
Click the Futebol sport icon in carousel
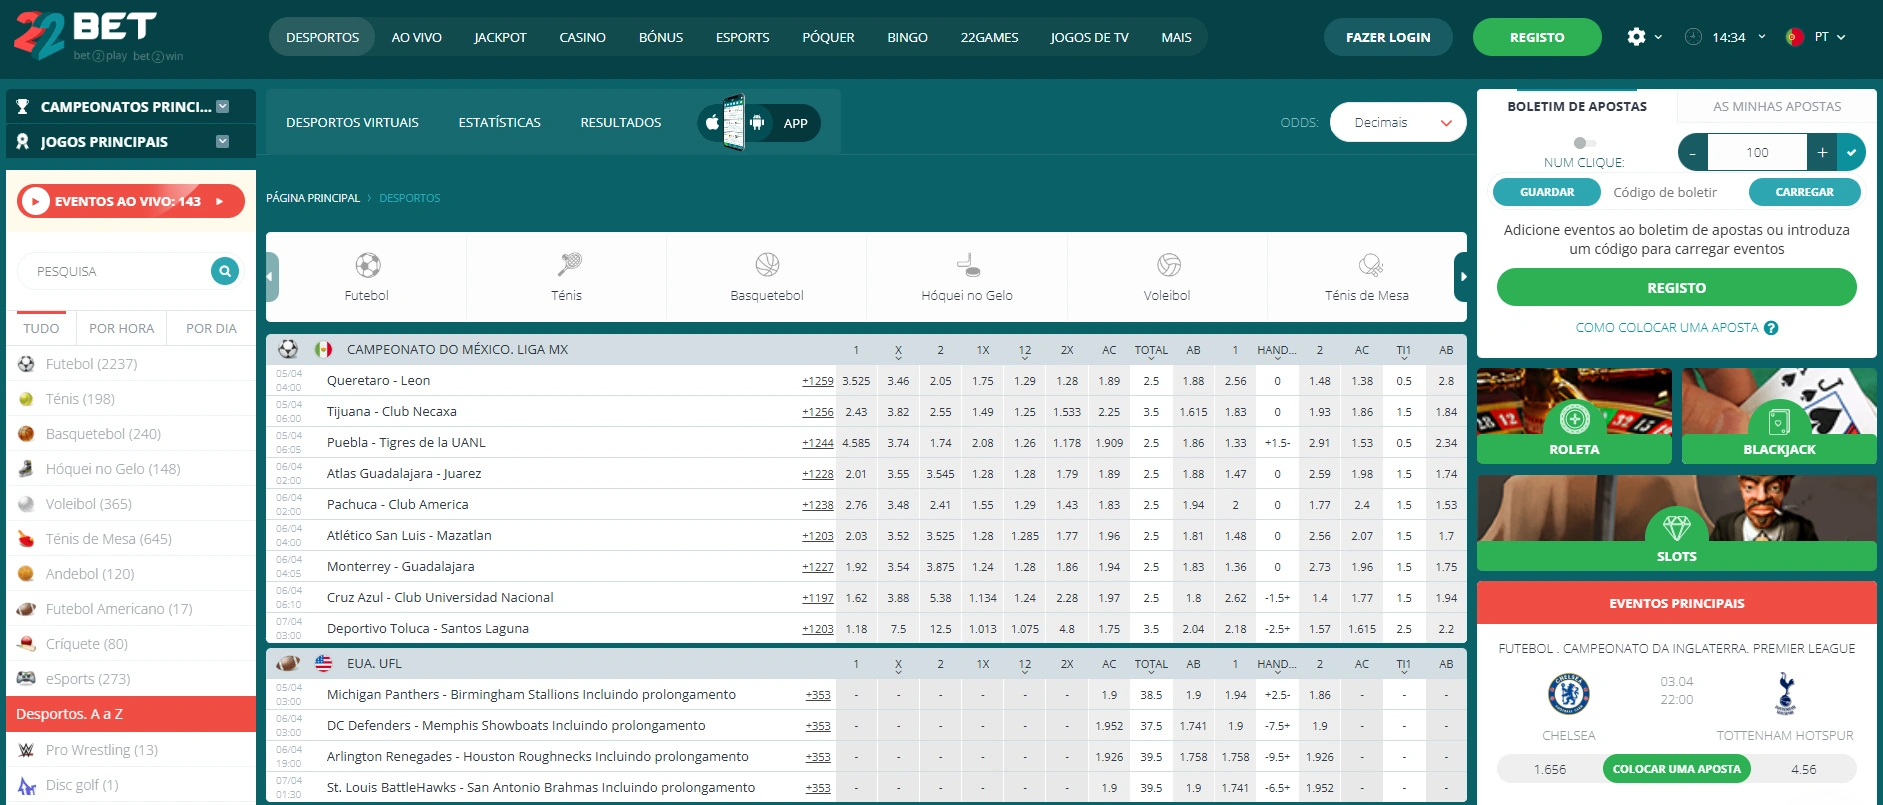(367, 265)
